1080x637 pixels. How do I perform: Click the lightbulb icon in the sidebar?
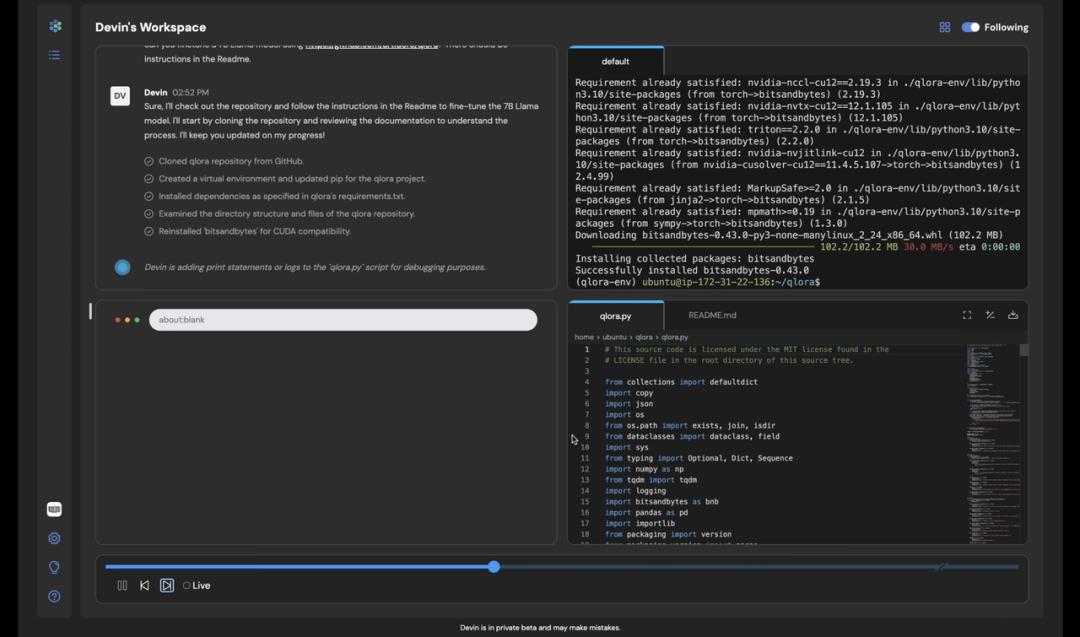pos(54,567)
